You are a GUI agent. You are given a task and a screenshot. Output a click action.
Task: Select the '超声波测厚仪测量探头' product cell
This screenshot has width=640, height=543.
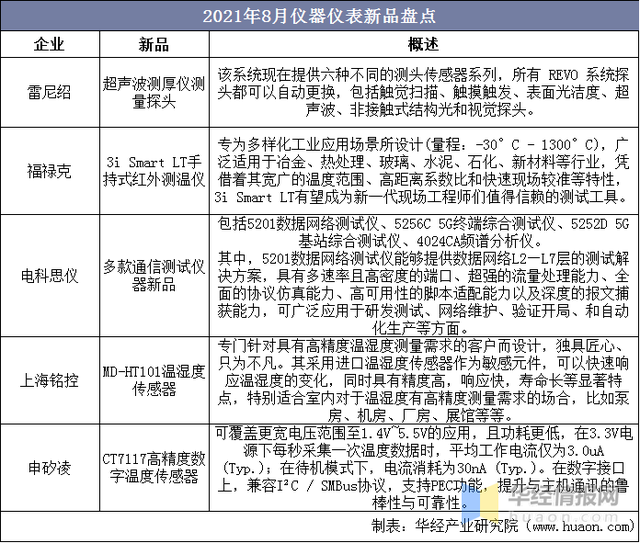[x=153, y=93]
